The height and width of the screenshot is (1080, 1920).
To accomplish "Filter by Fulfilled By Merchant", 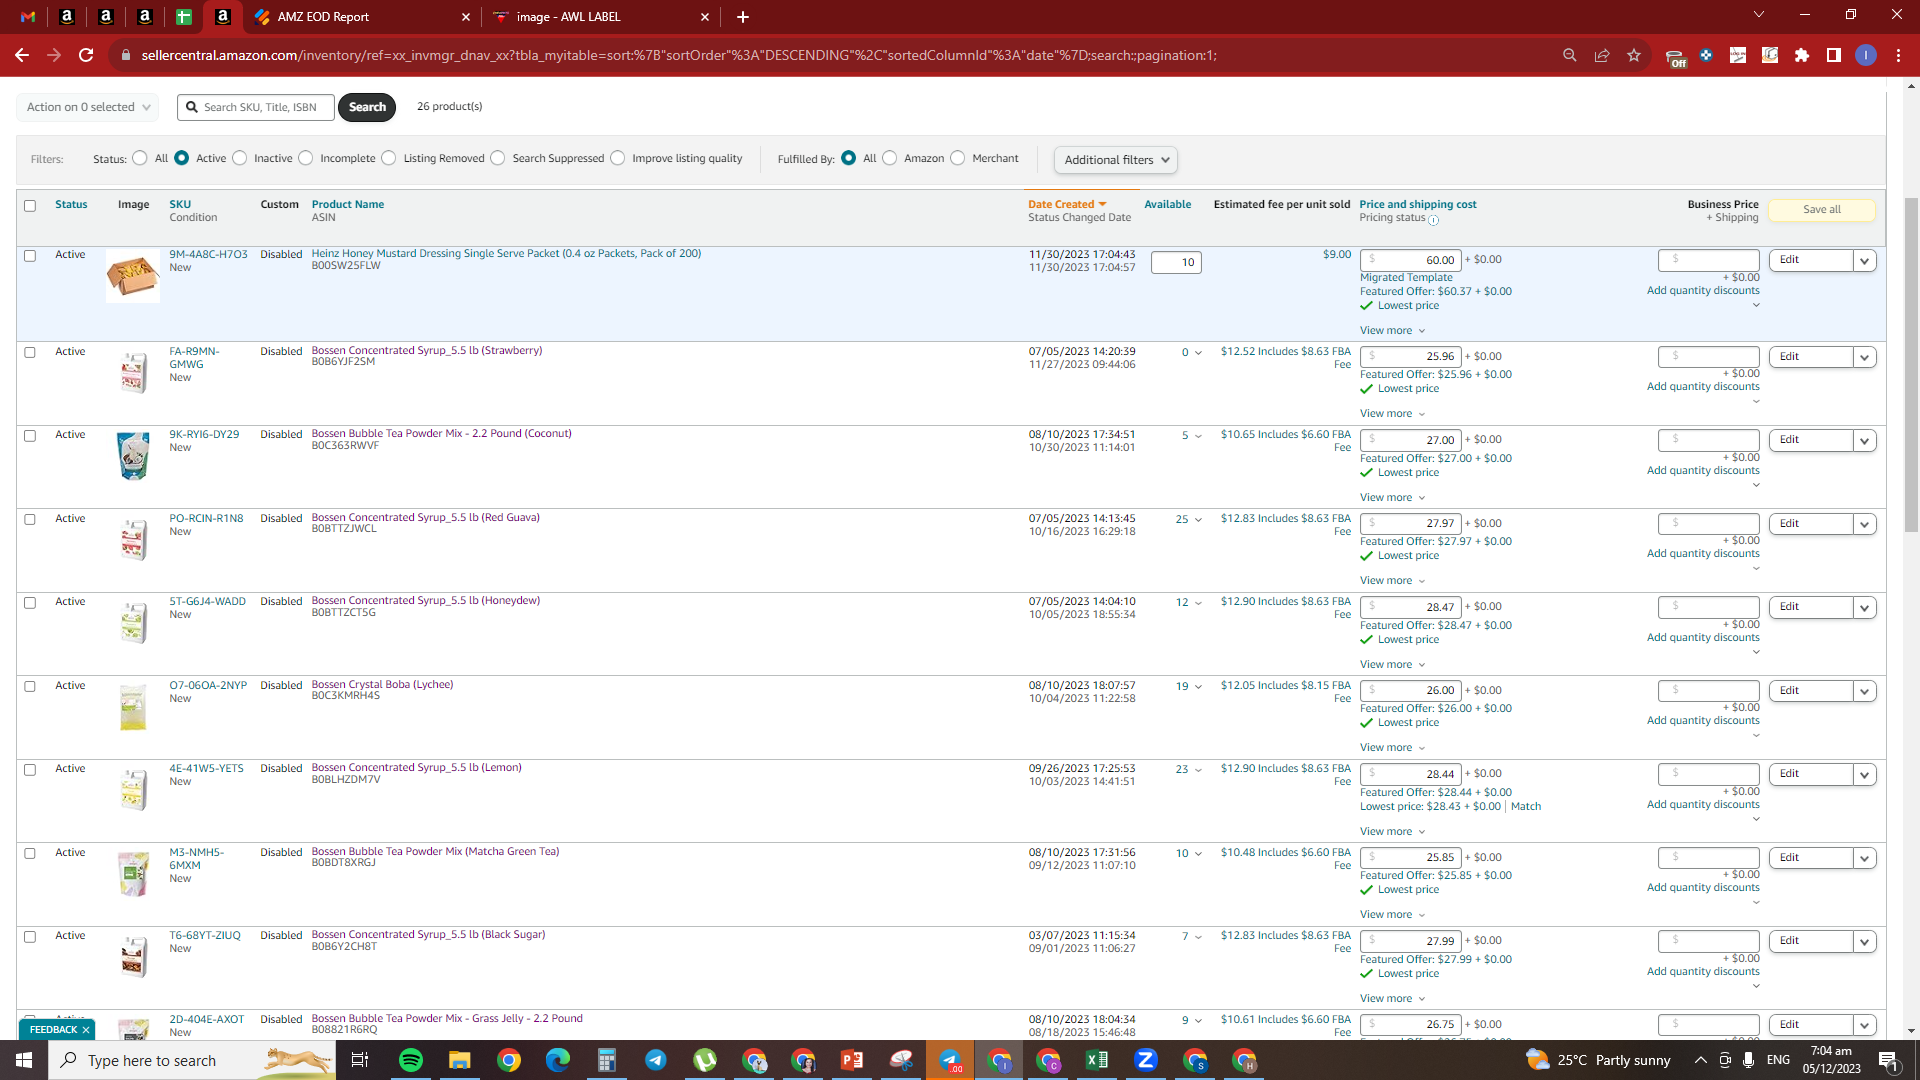I will pos(958,158).
